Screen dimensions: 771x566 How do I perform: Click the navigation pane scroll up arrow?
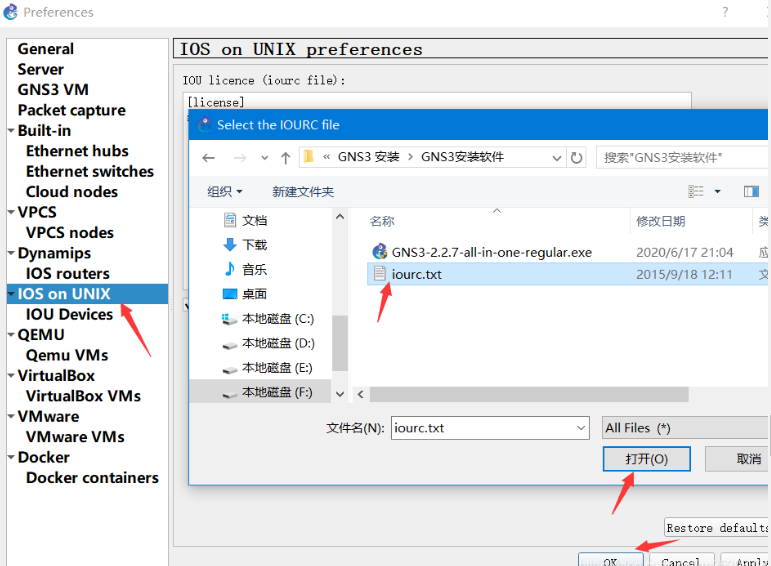pyautogui.click(x=340, y=217)
